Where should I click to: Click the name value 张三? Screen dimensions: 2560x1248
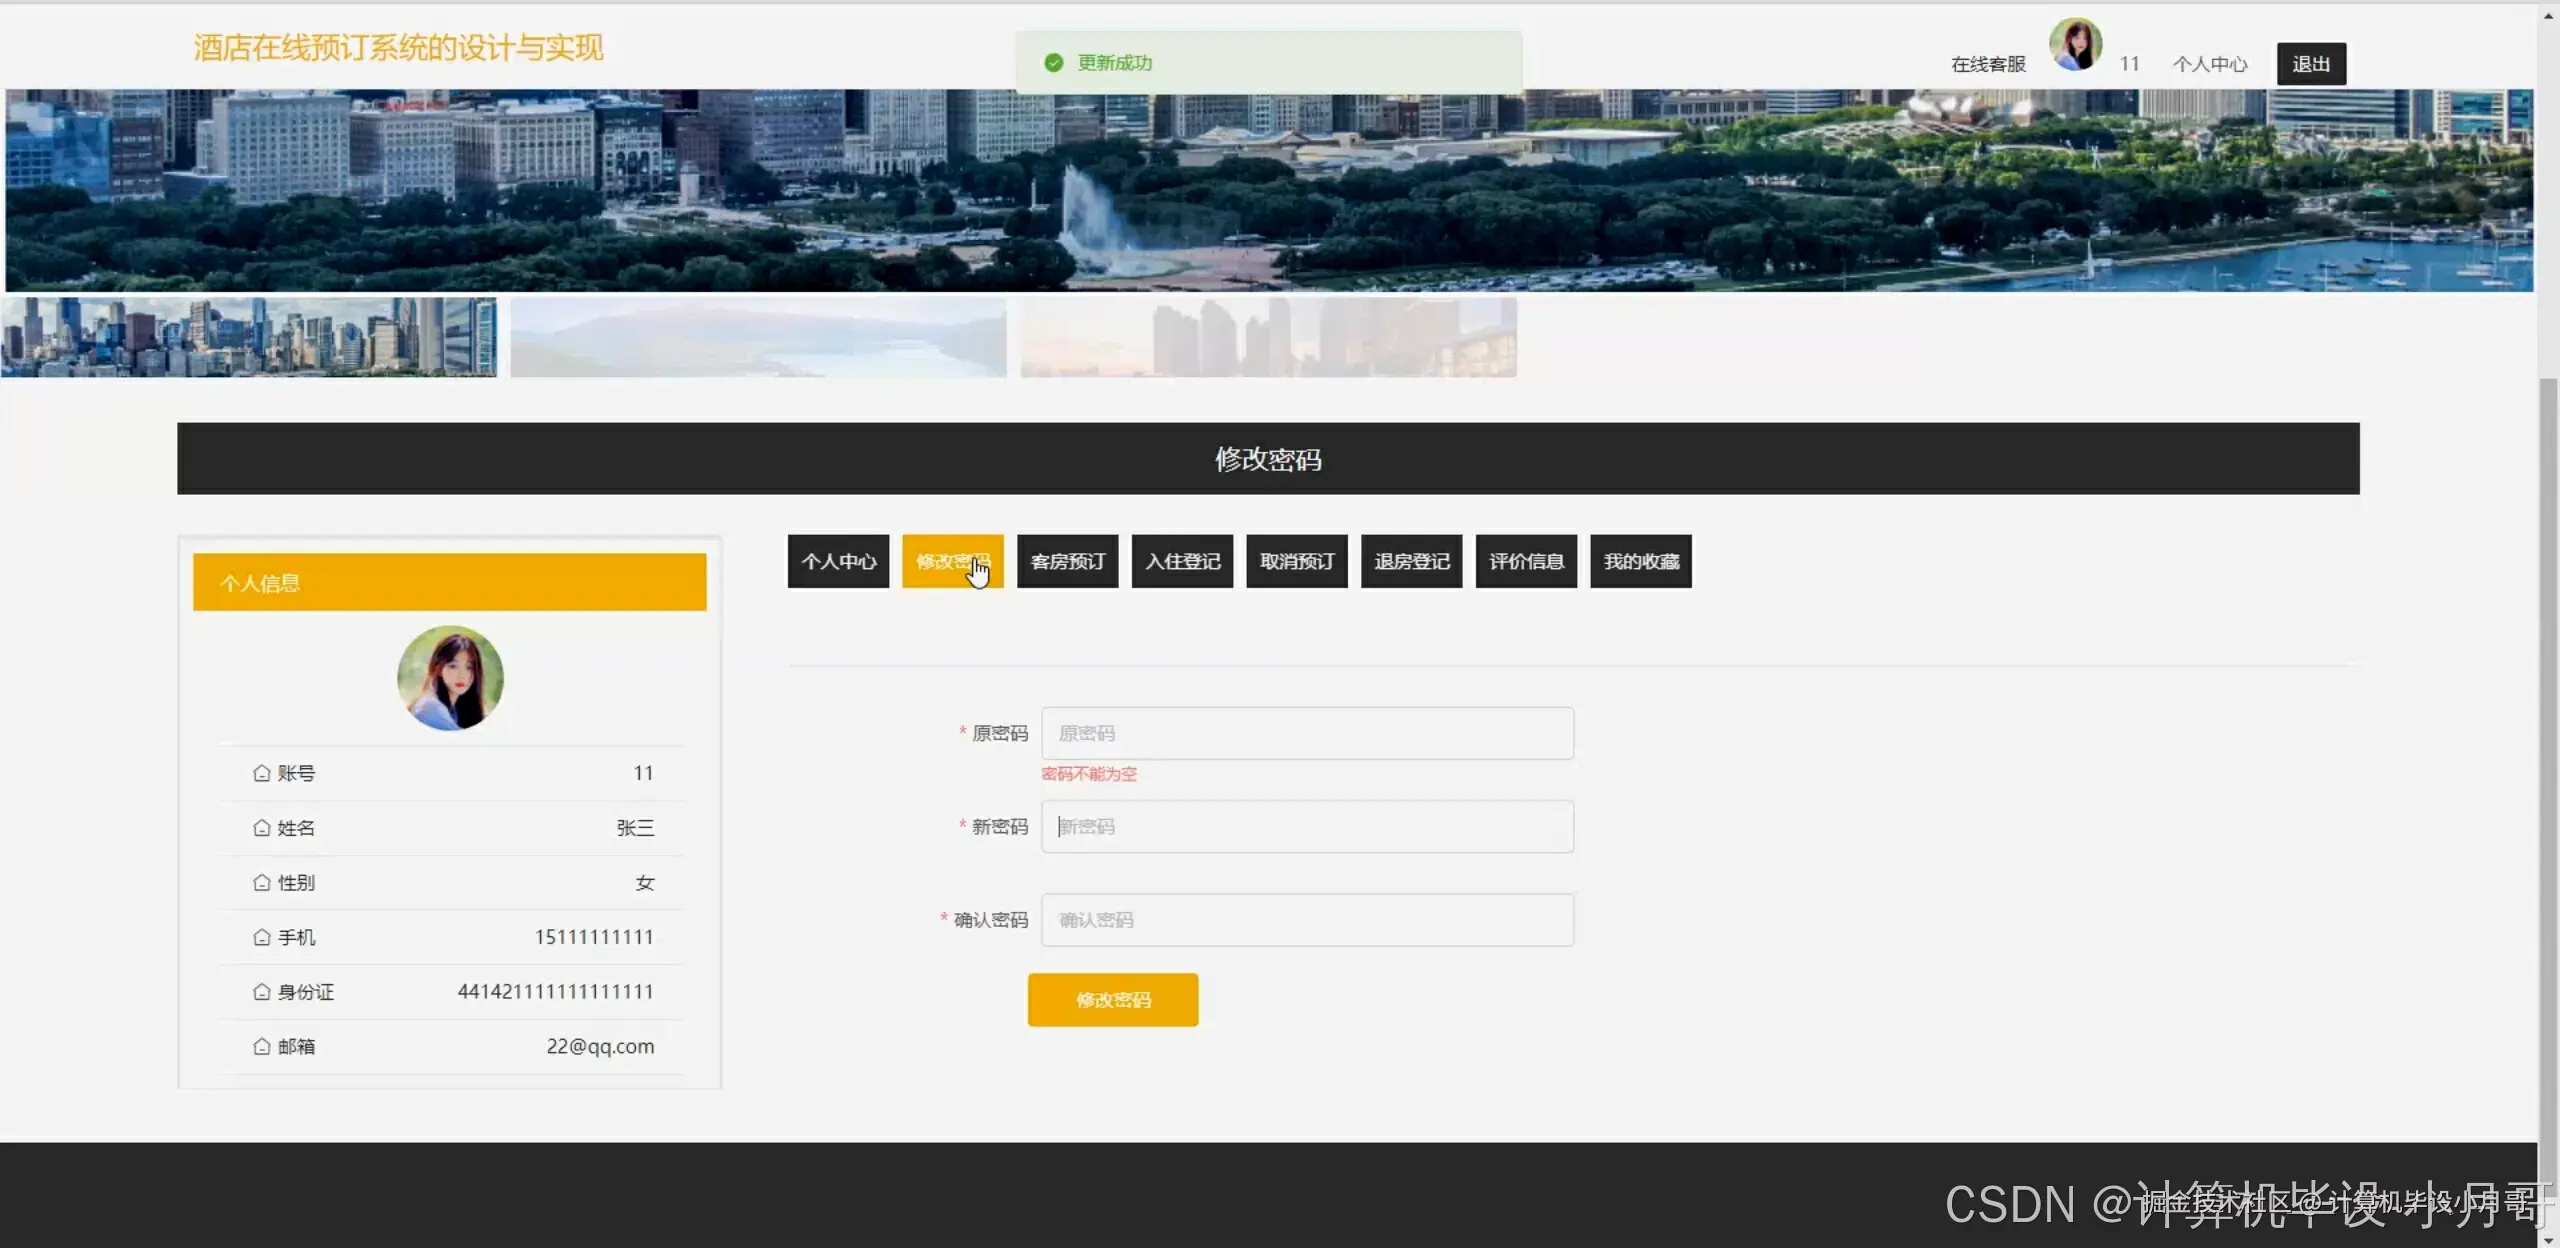click(635, 828)
